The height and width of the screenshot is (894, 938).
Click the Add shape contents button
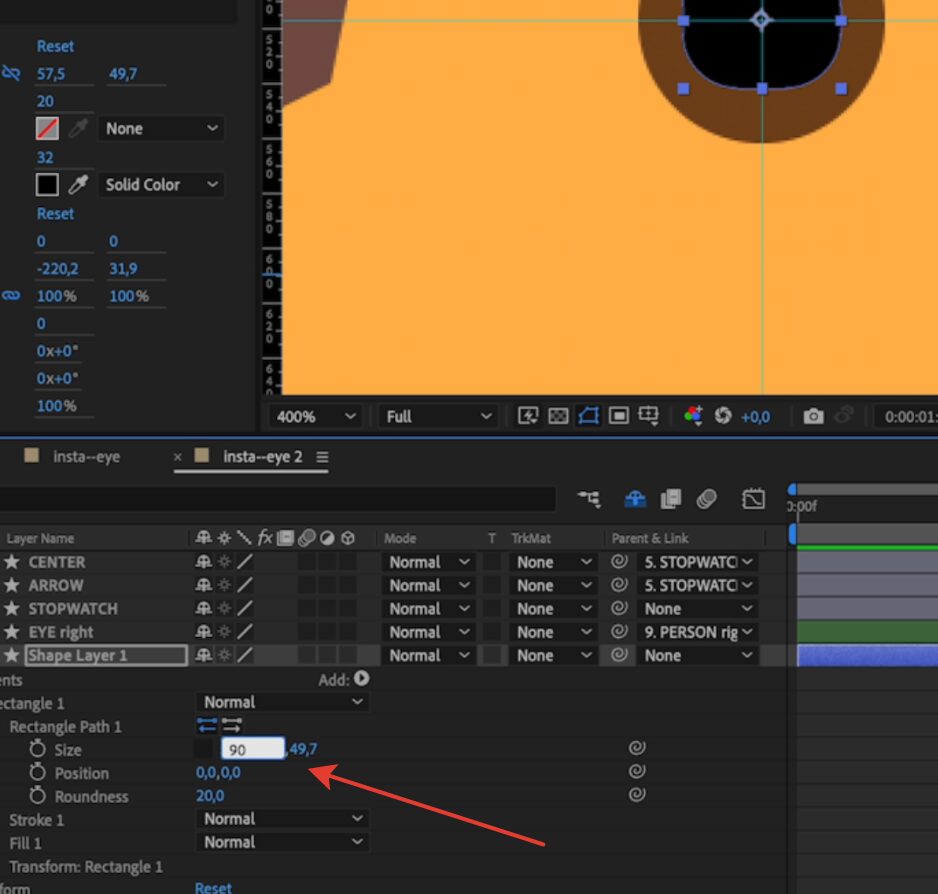click(361, 679)
